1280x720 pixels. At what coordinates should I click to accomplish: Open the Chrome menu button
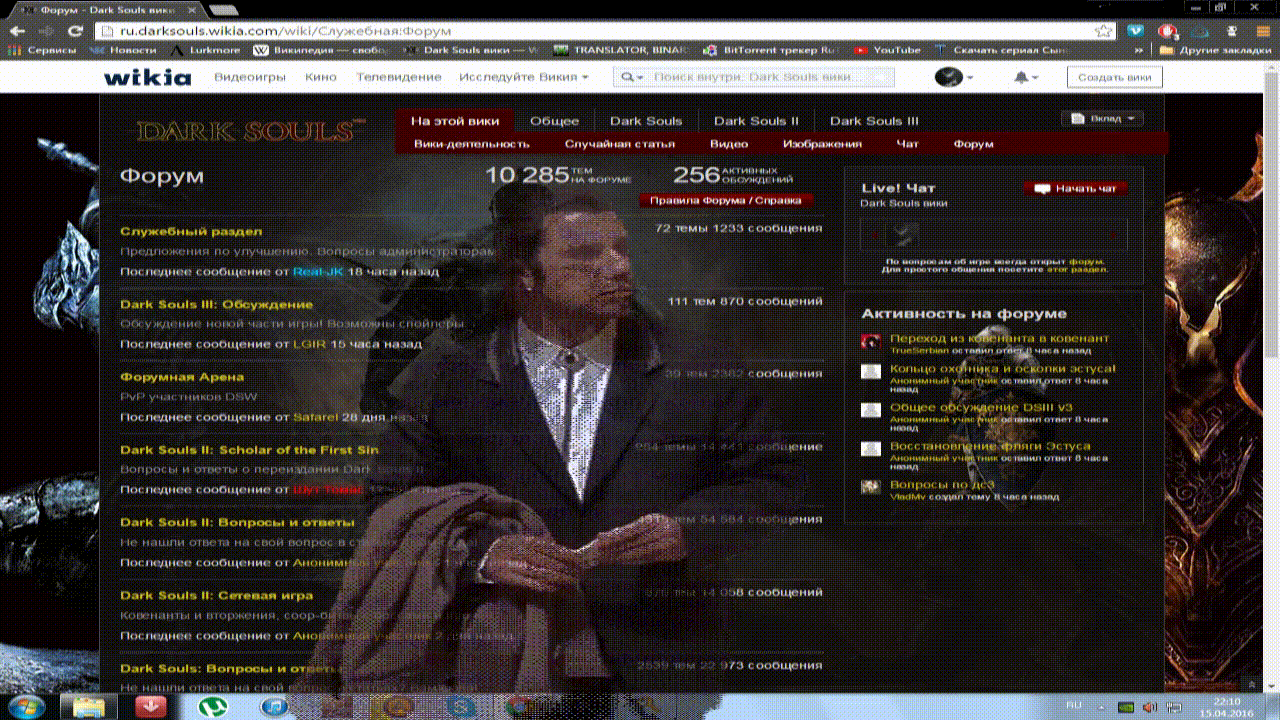coord(1262,31)
